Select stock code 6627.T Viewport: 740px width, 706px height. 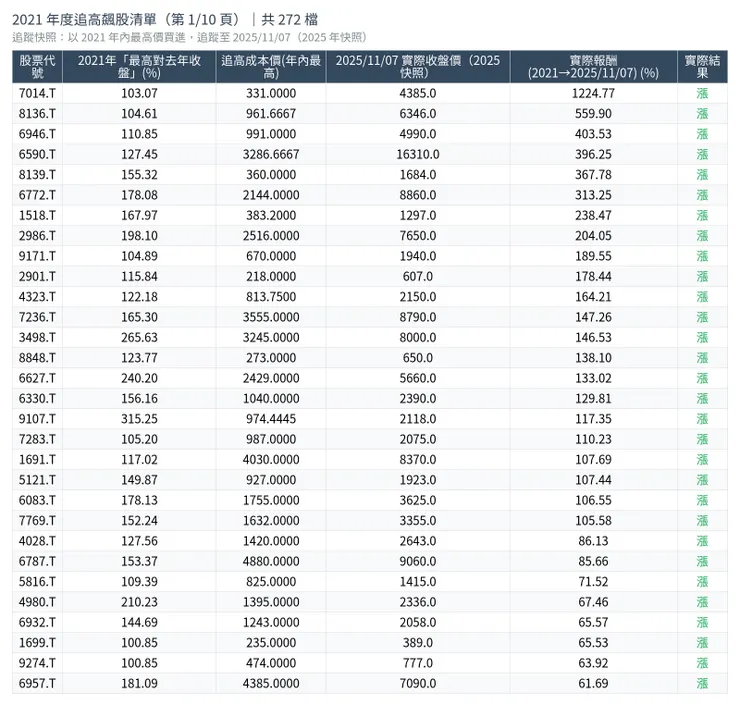[x=37, y=378]
